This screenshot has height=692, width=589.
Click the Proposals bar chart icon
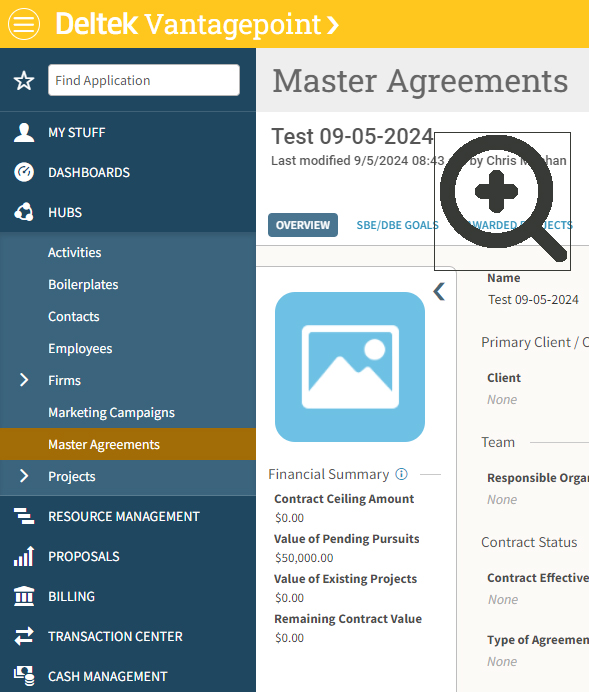[x=24, y=556]
